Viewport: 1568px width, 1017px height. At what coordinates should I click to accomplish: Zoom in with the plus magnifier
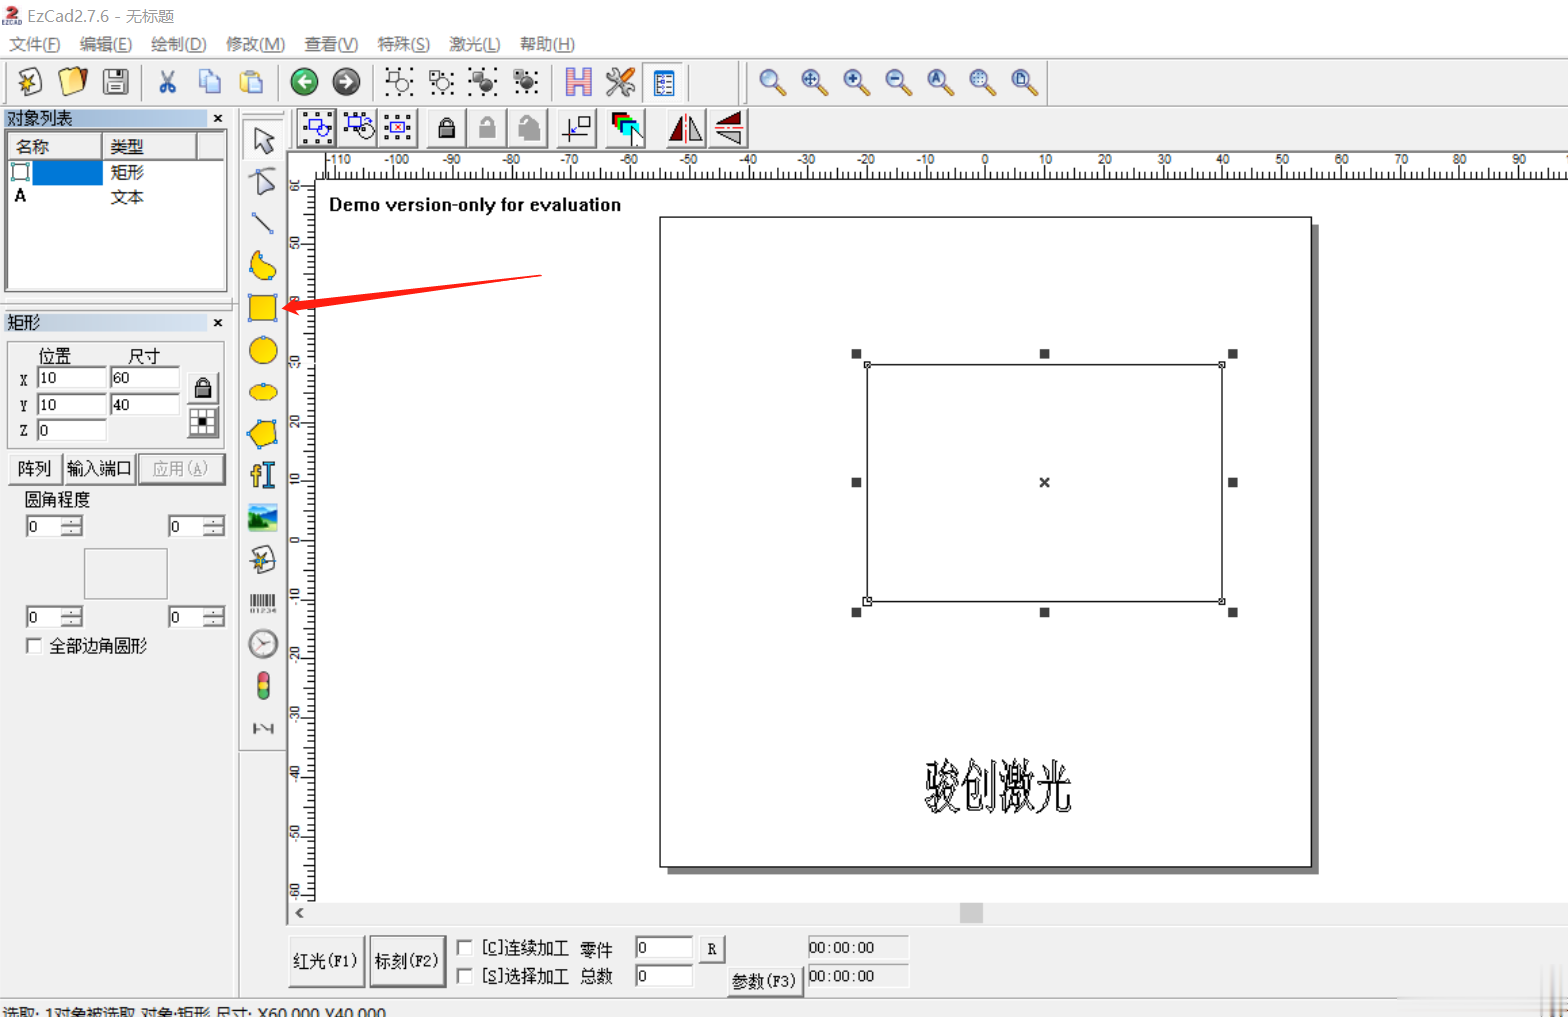(856, 82)
